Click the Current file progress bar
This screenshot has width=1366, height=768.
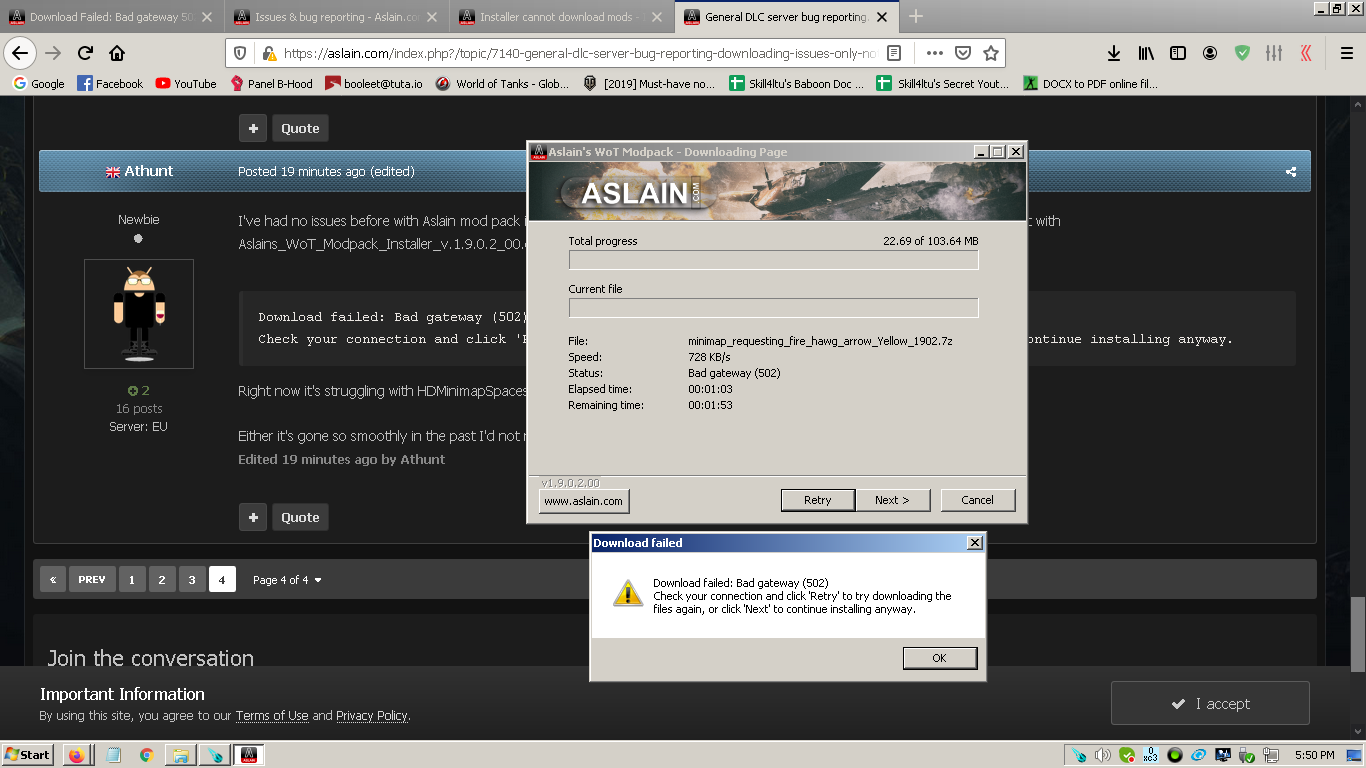point(773,308)
